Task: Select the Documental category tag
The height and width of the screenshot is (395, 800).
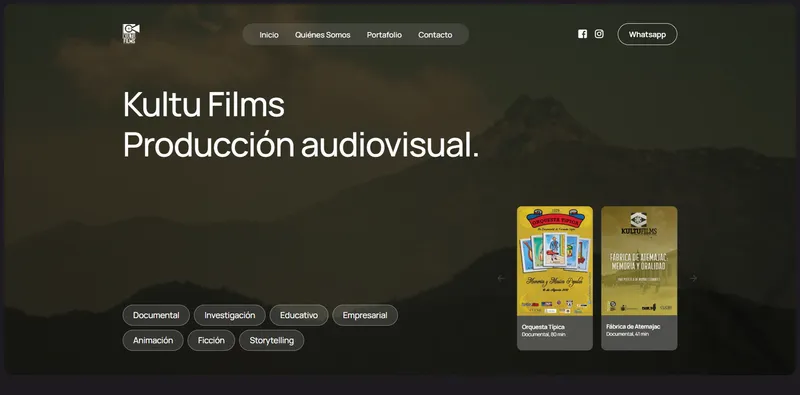Action: pyautogui.click(x=156, y=315)
